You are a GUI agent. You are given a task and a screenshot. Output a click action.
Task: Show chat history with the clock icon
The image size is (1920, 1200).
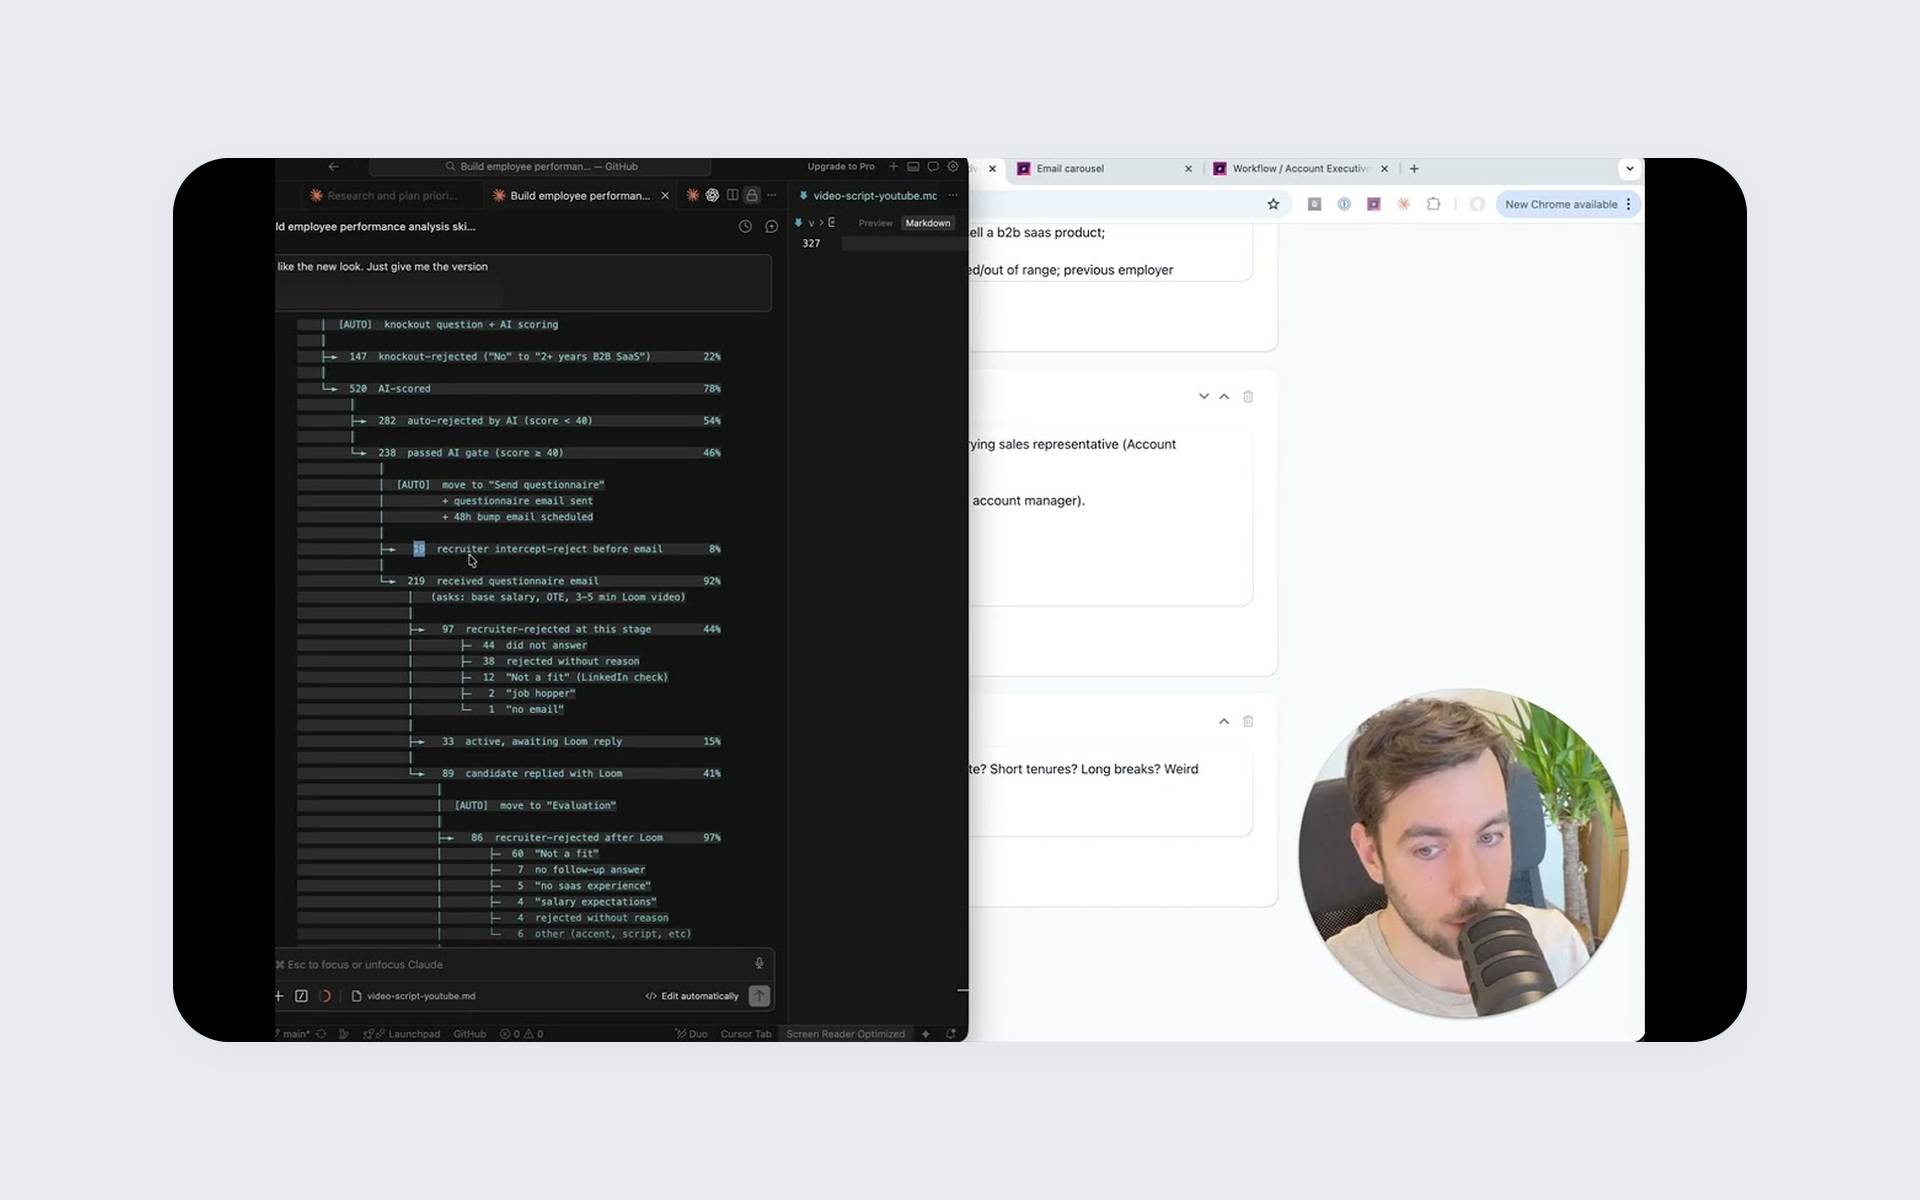click(x=745, y=227)
